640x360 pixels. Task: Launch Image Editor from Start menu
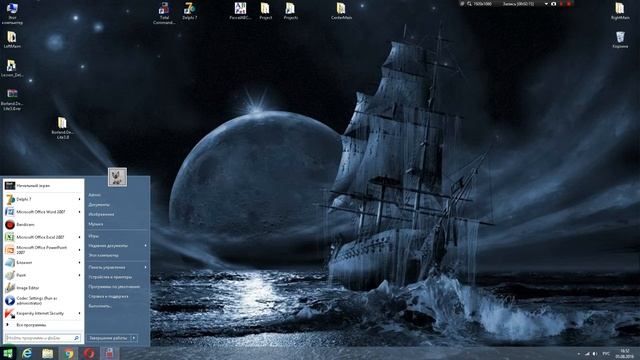click(43, 288)
